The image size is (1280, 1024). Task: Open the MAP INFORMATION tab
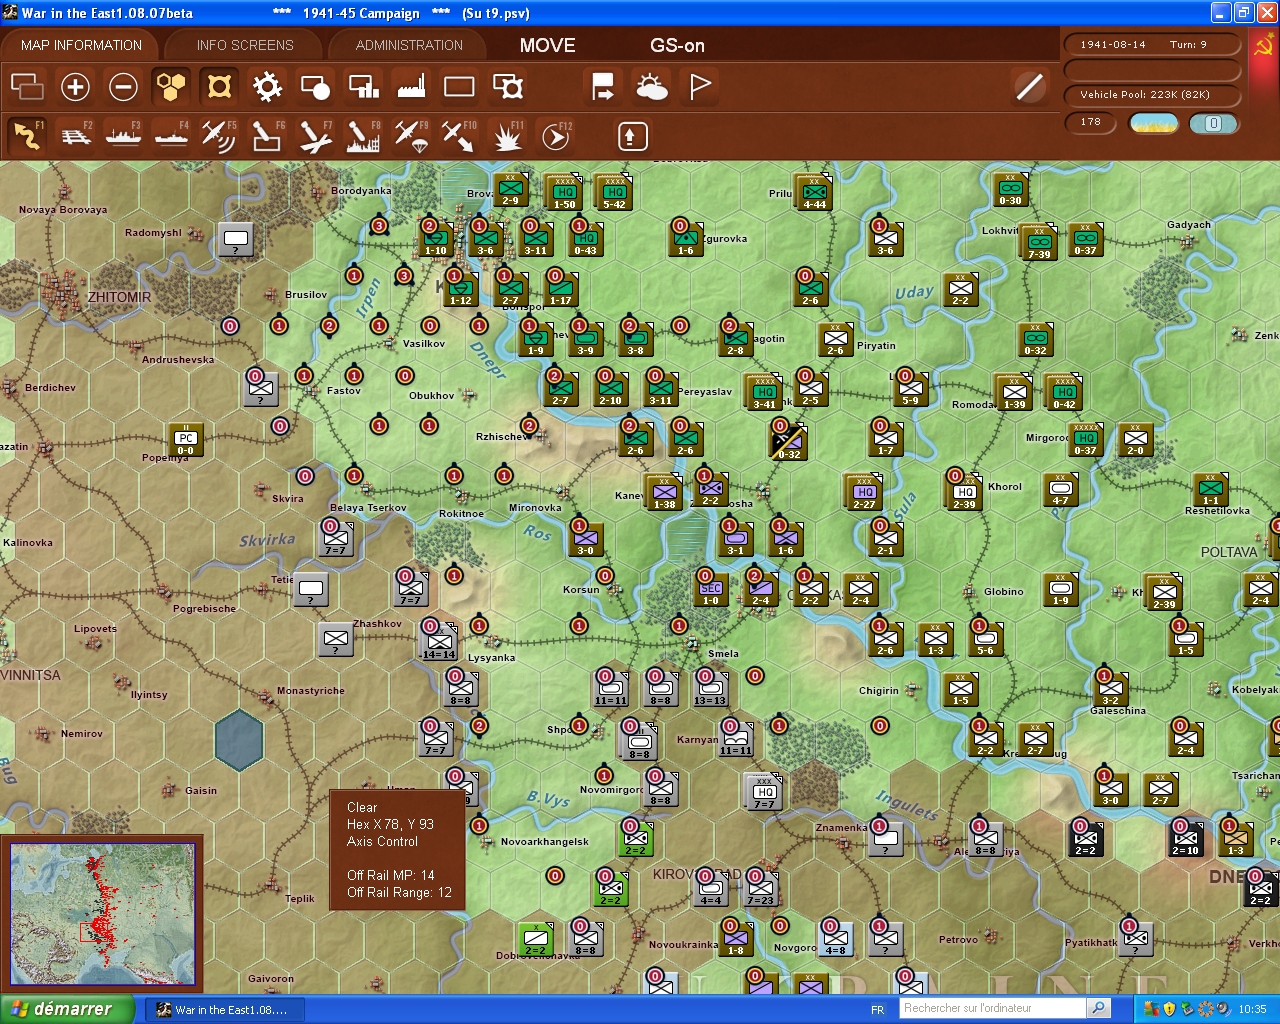click(81, 45)
